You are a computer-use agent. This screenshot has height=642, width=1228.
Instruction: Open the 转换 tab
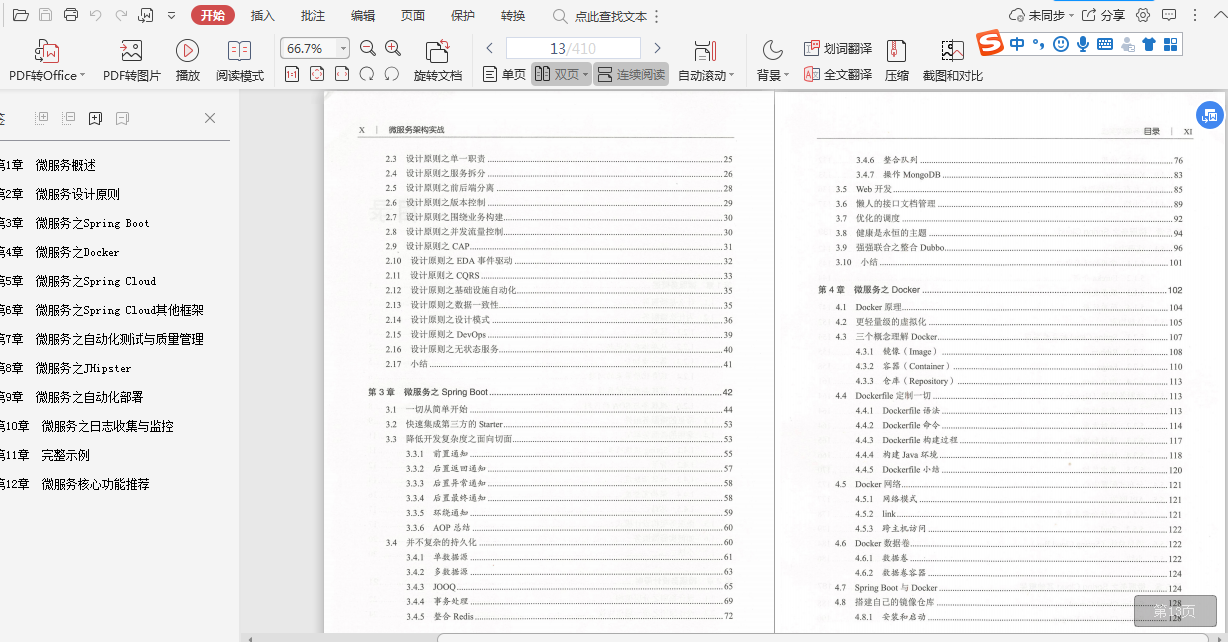[513, 16]
